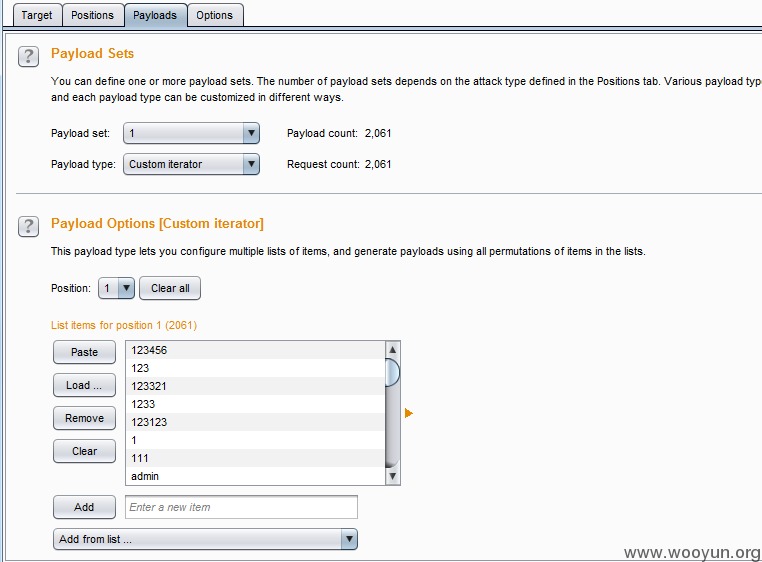Screen dimensions: 762x562
Task: Select list item 111
Action: 256,458
